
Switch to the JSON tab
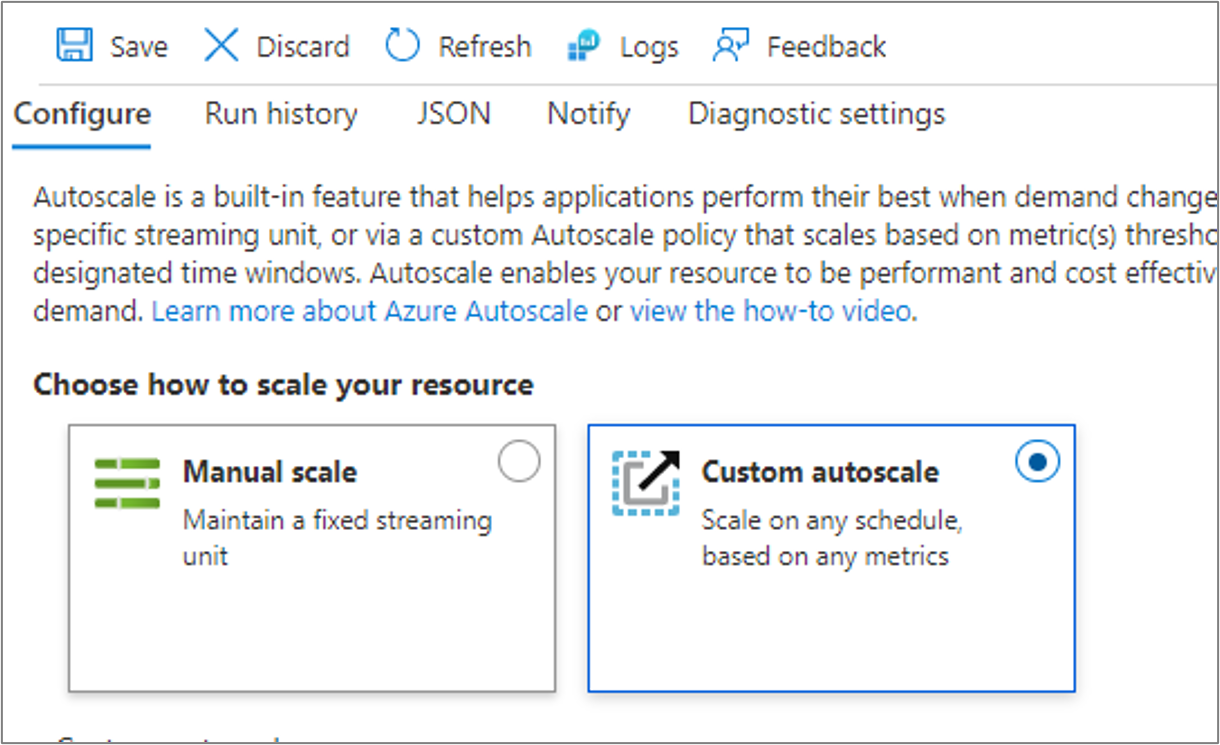point(453,114)
